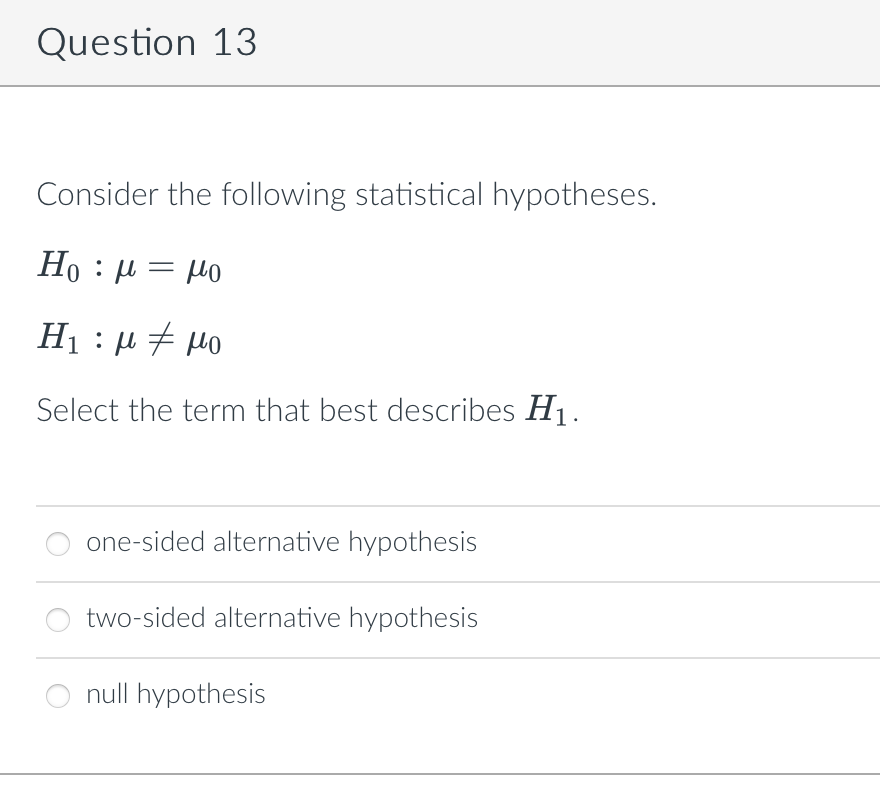Click the hypothesis statement H0
The image size is (880, 788).
(129, 267)
